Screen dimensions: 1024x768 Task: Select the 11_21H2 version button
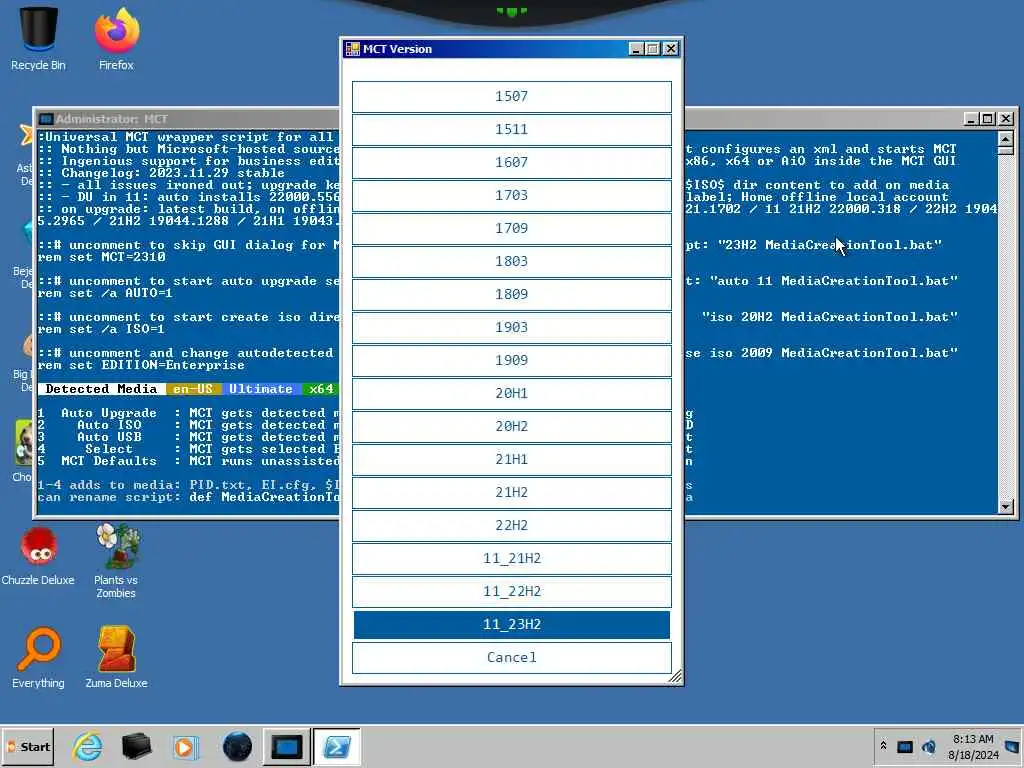coord(511,558)
